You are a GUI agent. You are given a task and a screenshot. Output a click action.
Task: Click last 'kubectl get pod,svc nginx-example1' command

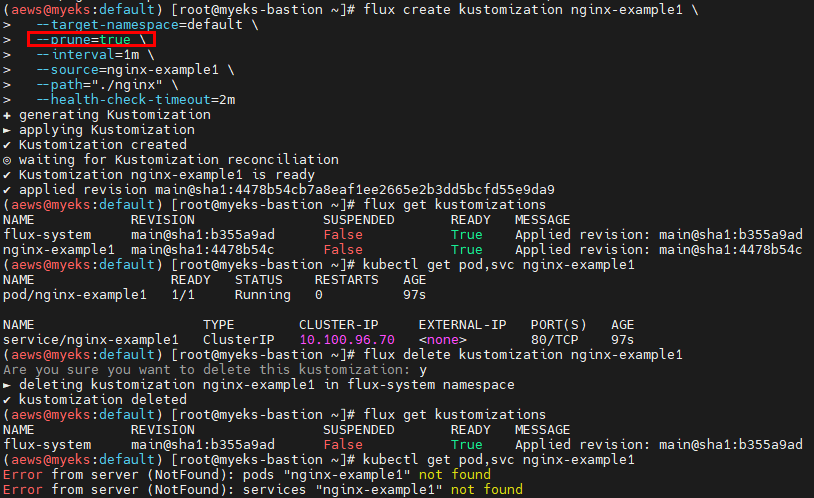pos(498,460)
